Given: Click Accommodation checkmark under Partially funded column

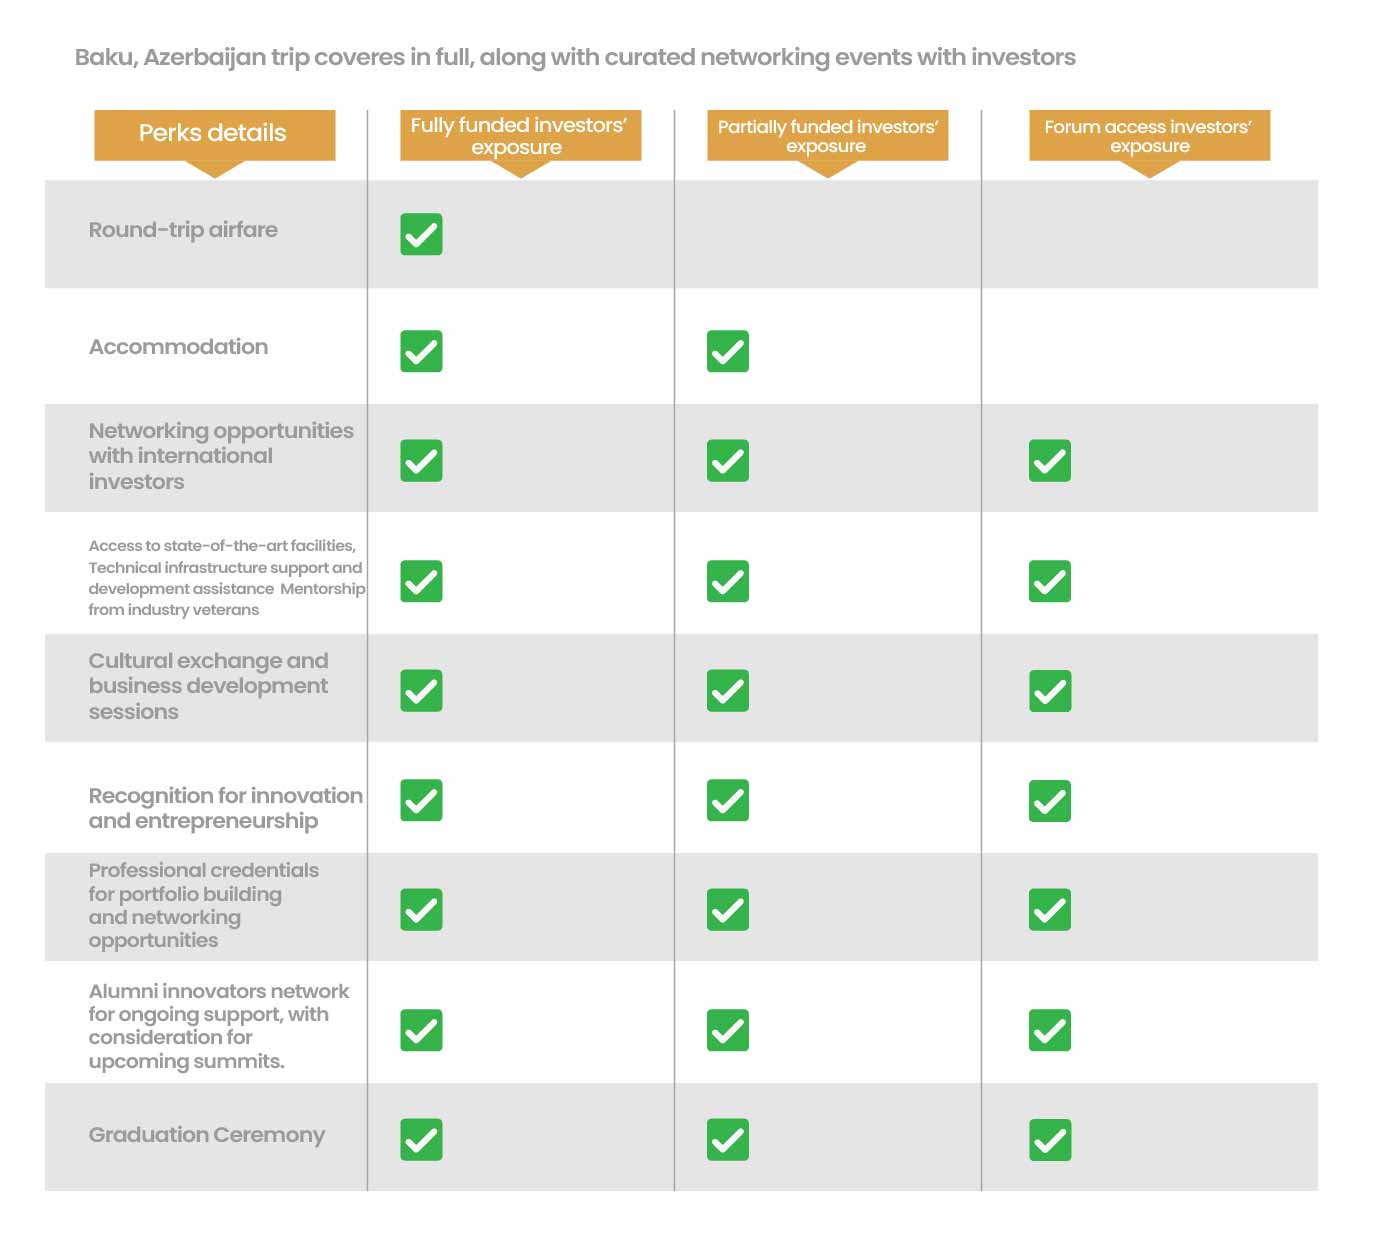Looking at the screenshot, I should point(727,351).
